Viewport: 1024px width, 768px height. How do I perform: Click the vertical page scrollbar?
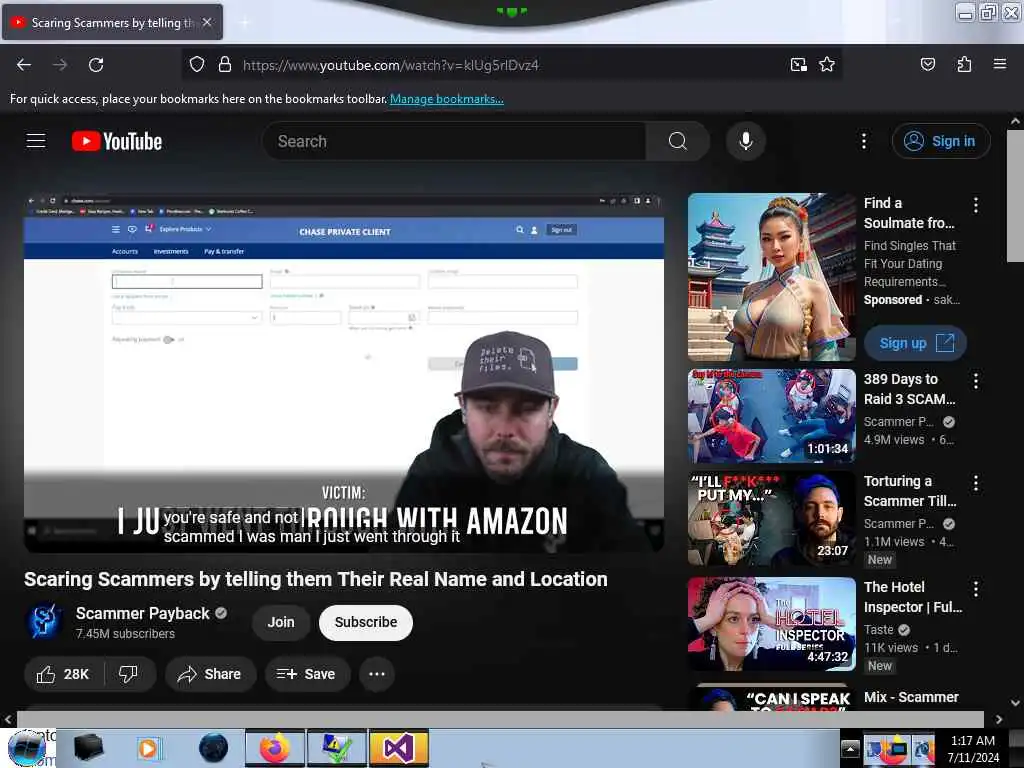tap(1015, 196)
